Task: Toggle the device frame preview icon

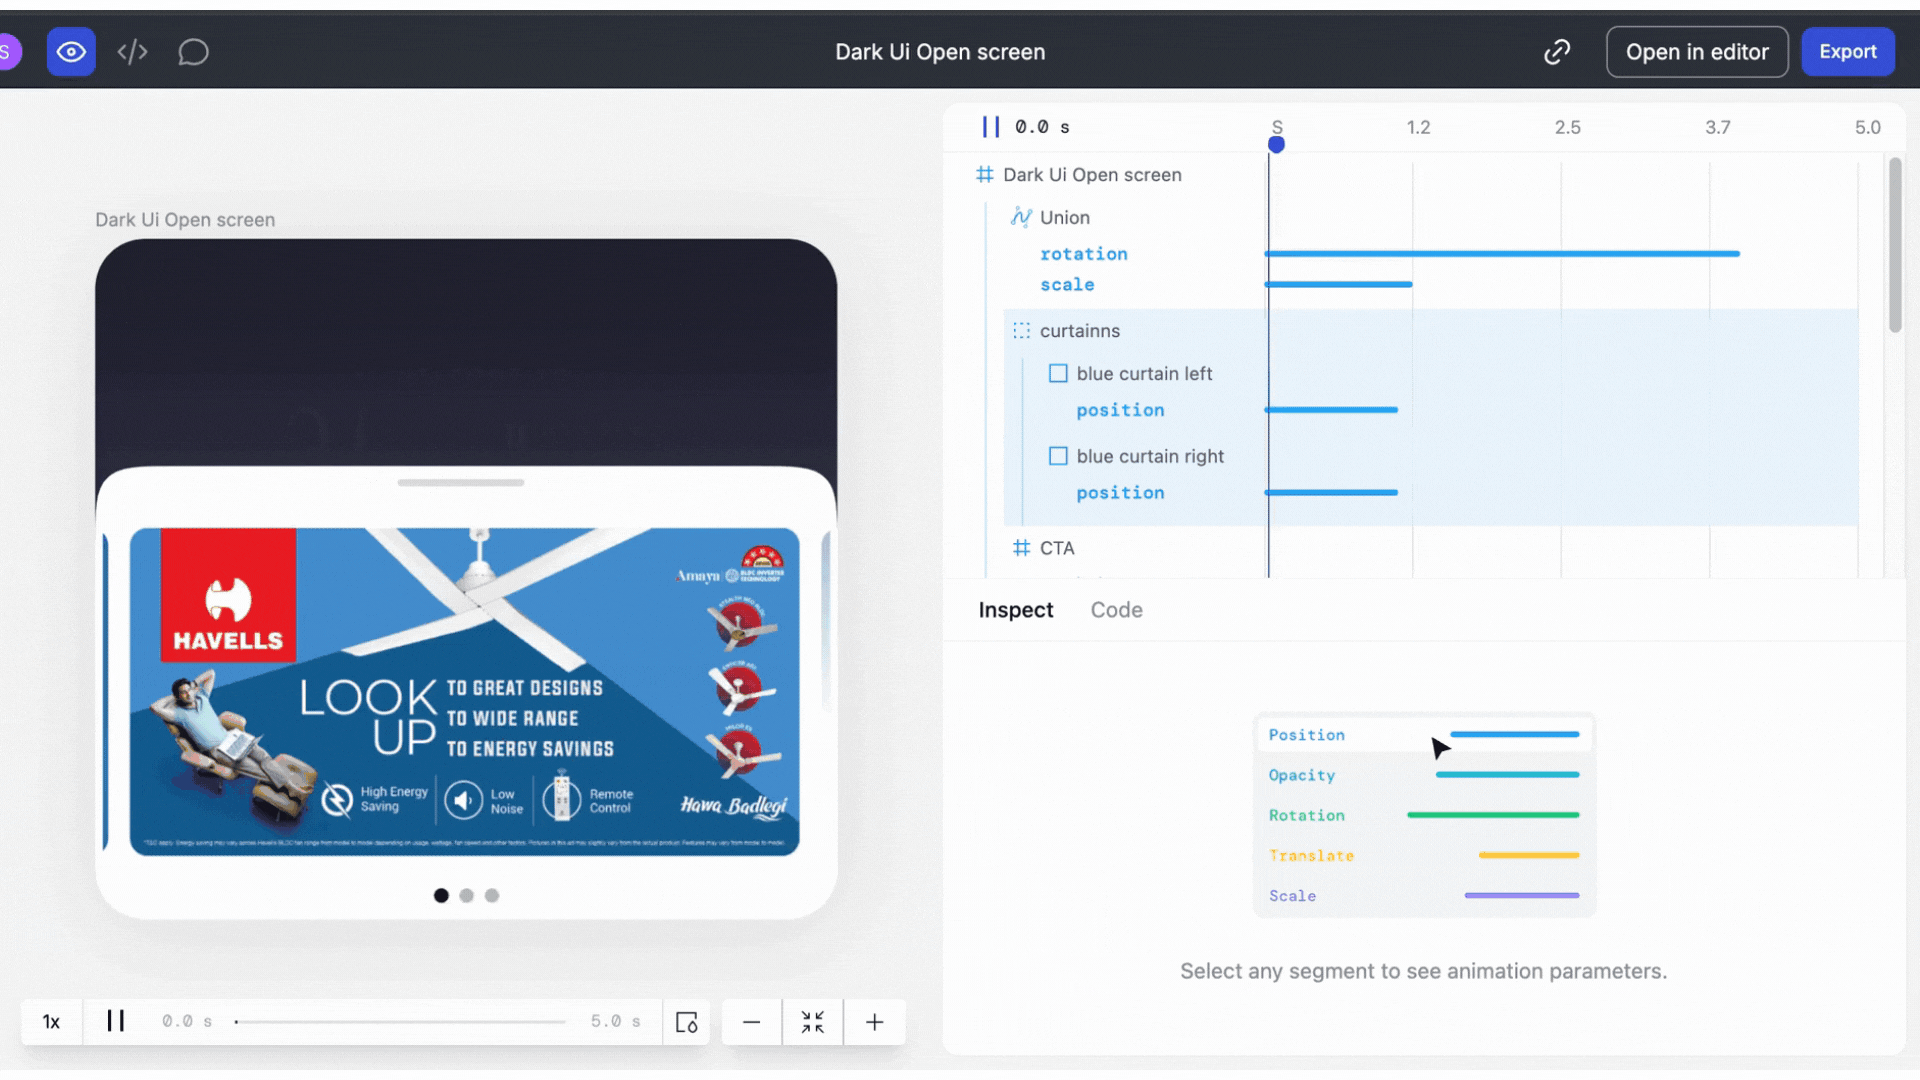Action: click(x=686, y=1022)
